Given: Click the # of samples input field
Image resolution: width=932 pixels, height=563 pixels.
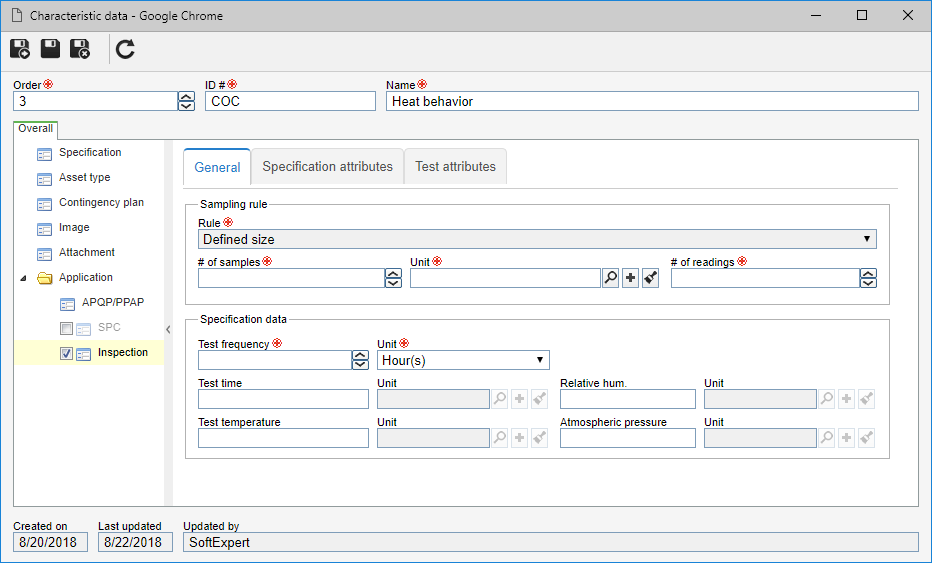Looking at the screenshot, I should click(291, 278).
